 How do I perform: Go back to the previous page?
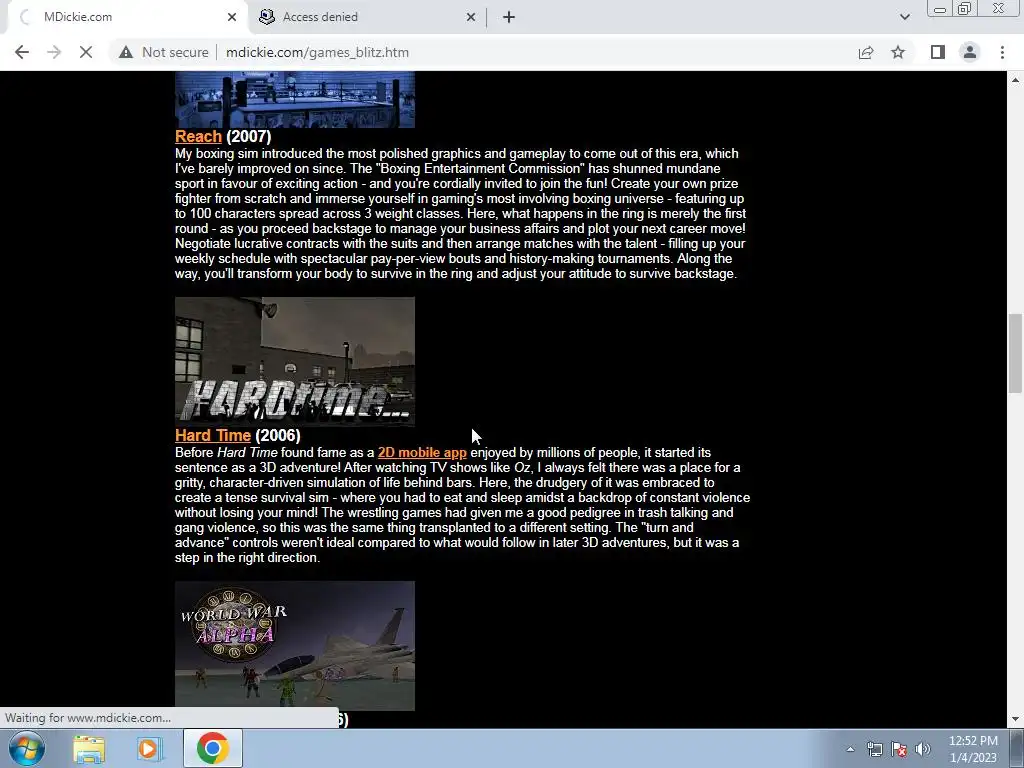pos(22,52)
